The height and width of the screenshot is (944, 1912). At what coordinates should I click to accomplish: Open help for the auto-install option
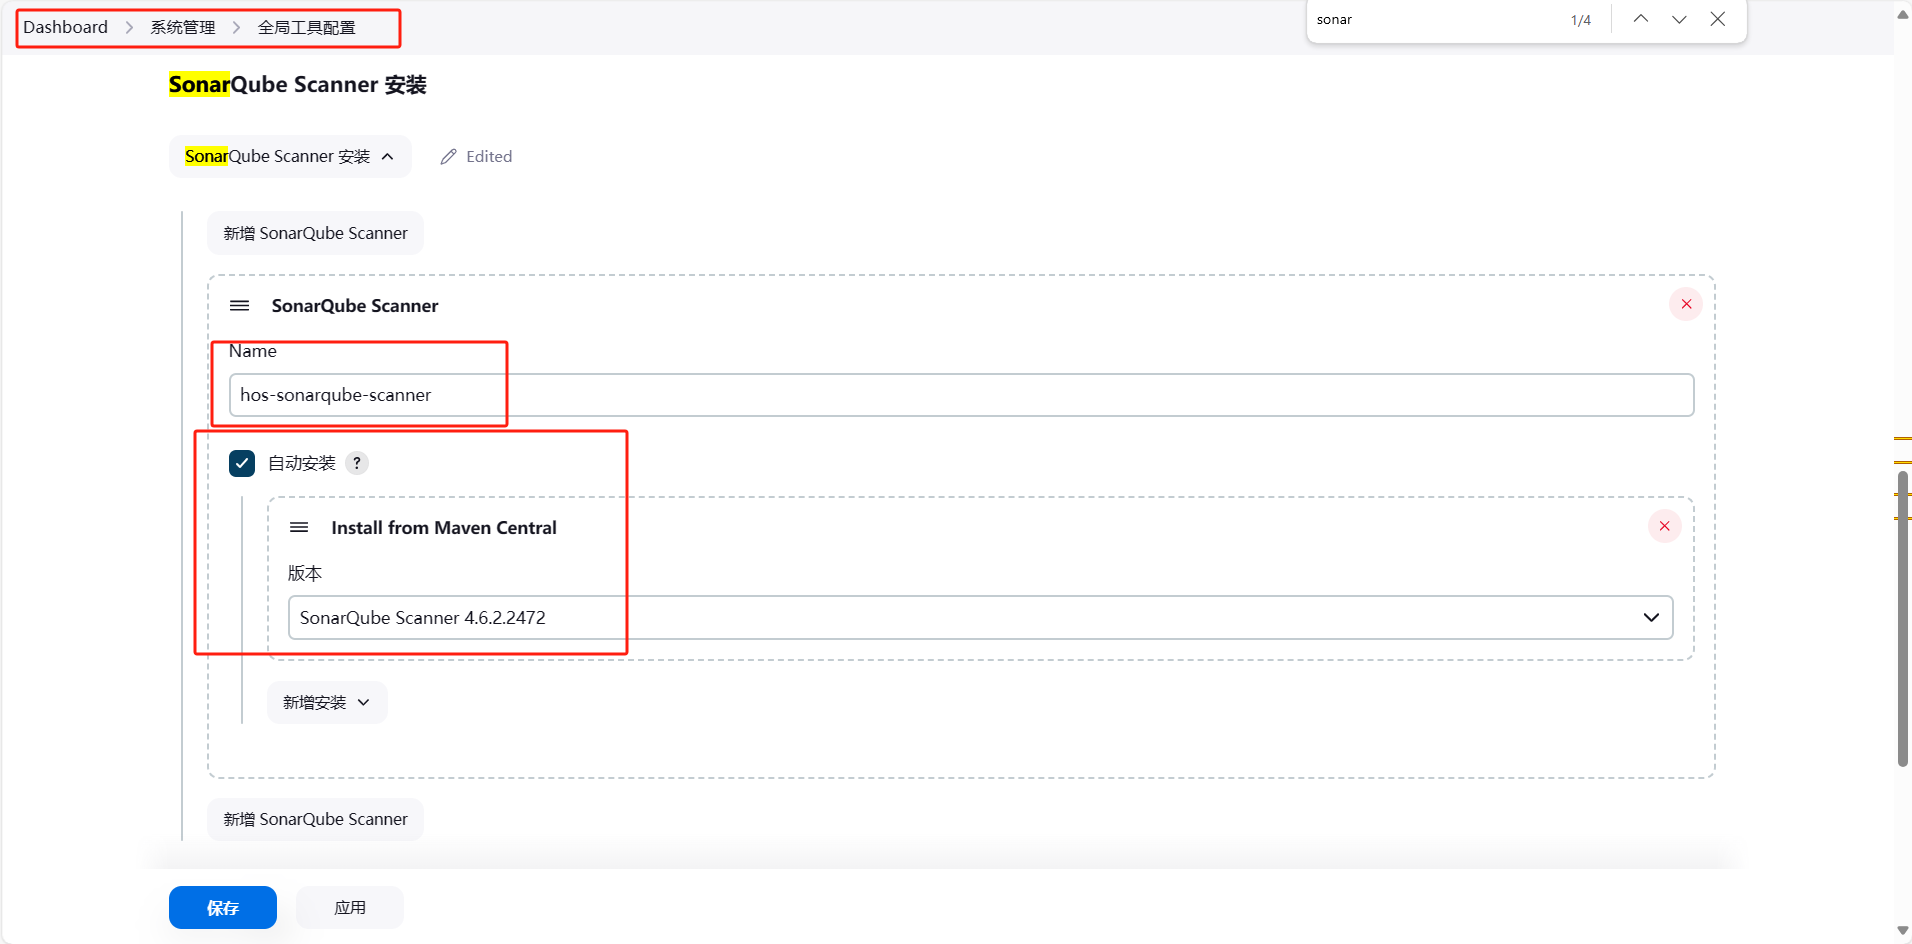click(x=357, y=463)
